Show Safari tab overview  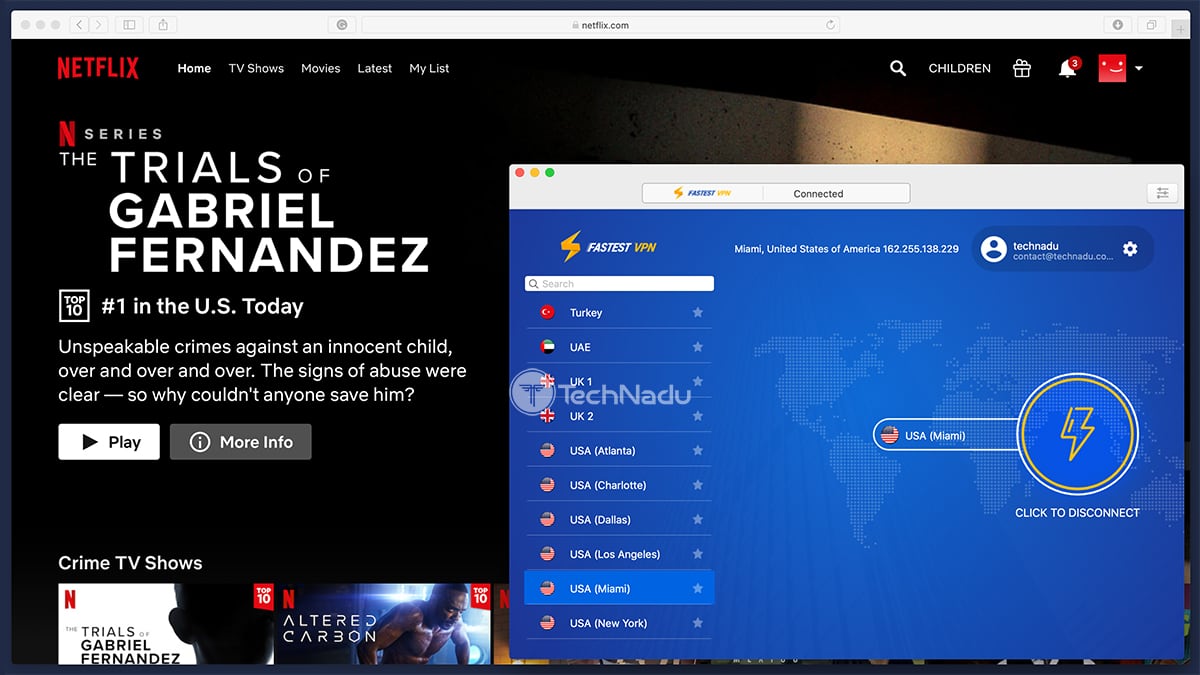(x=1152, y=24)
